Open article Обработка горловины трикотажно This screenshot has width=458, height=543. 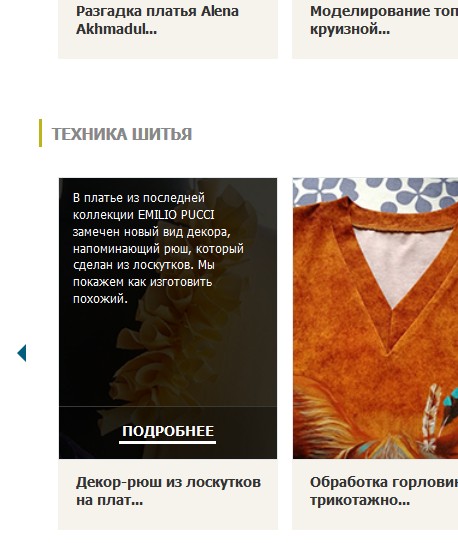click(384, 491)
